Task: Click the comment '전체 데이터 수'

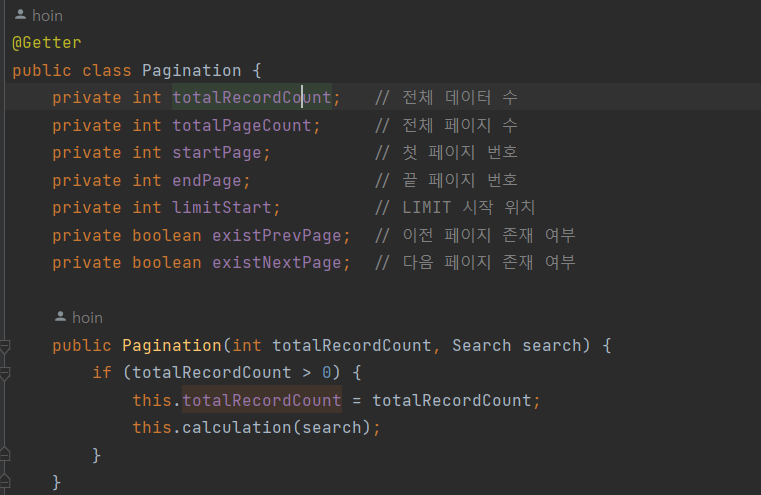Action: pyautogui.click(x=446, y=98)
